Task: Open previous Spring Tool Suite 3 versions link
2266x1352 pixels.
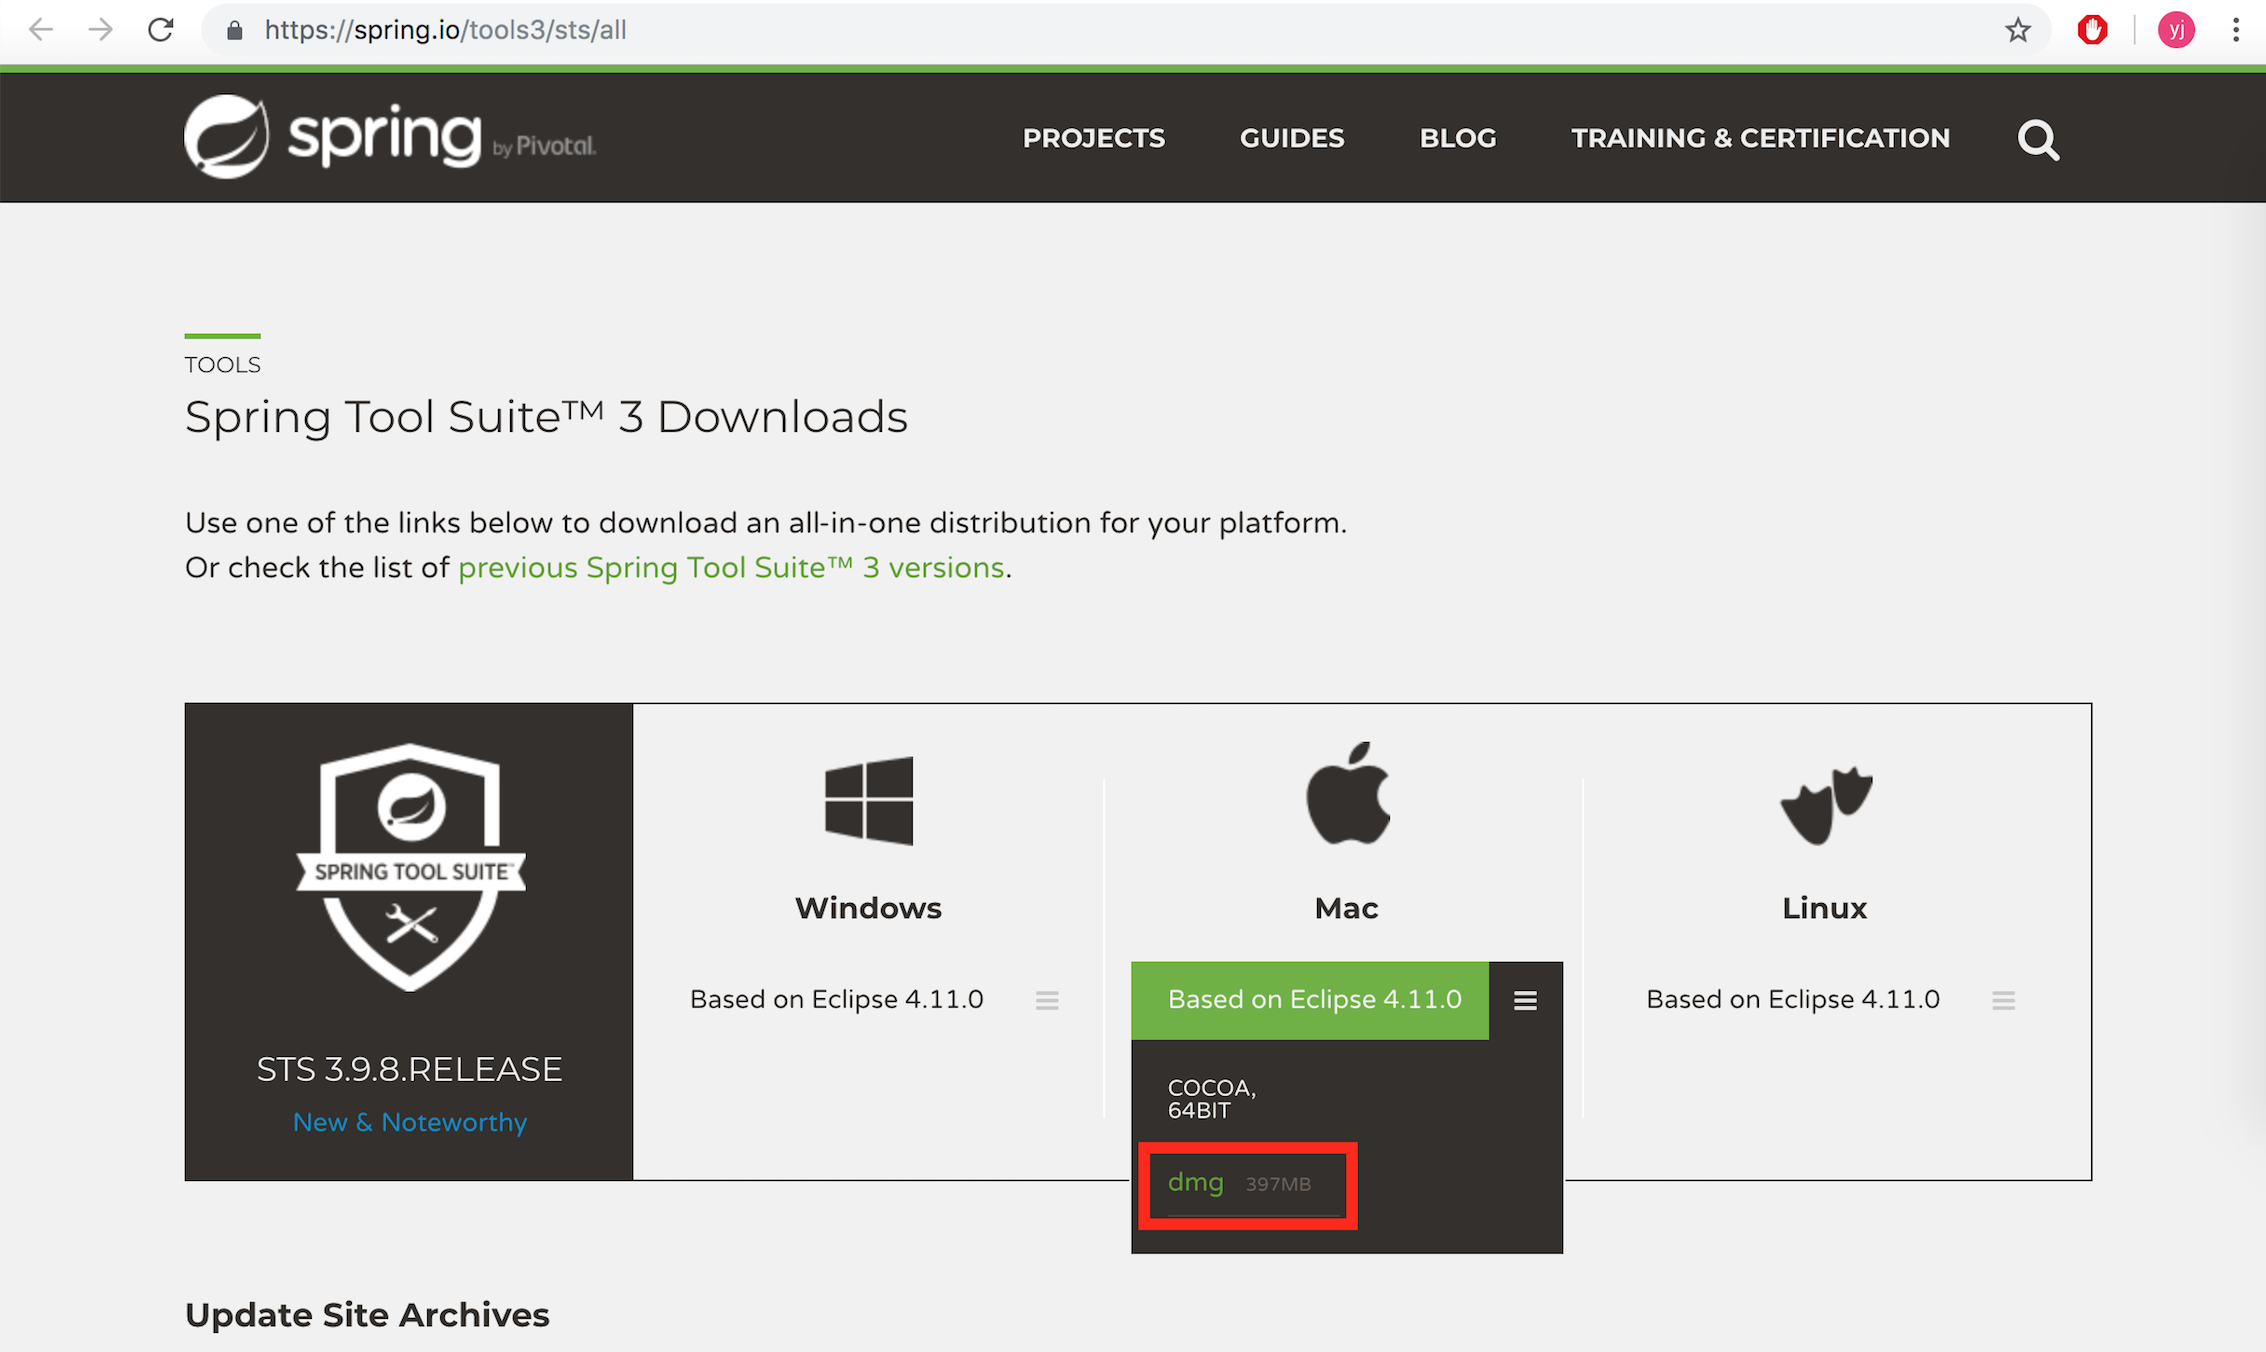Action: [x=730, y=568]
